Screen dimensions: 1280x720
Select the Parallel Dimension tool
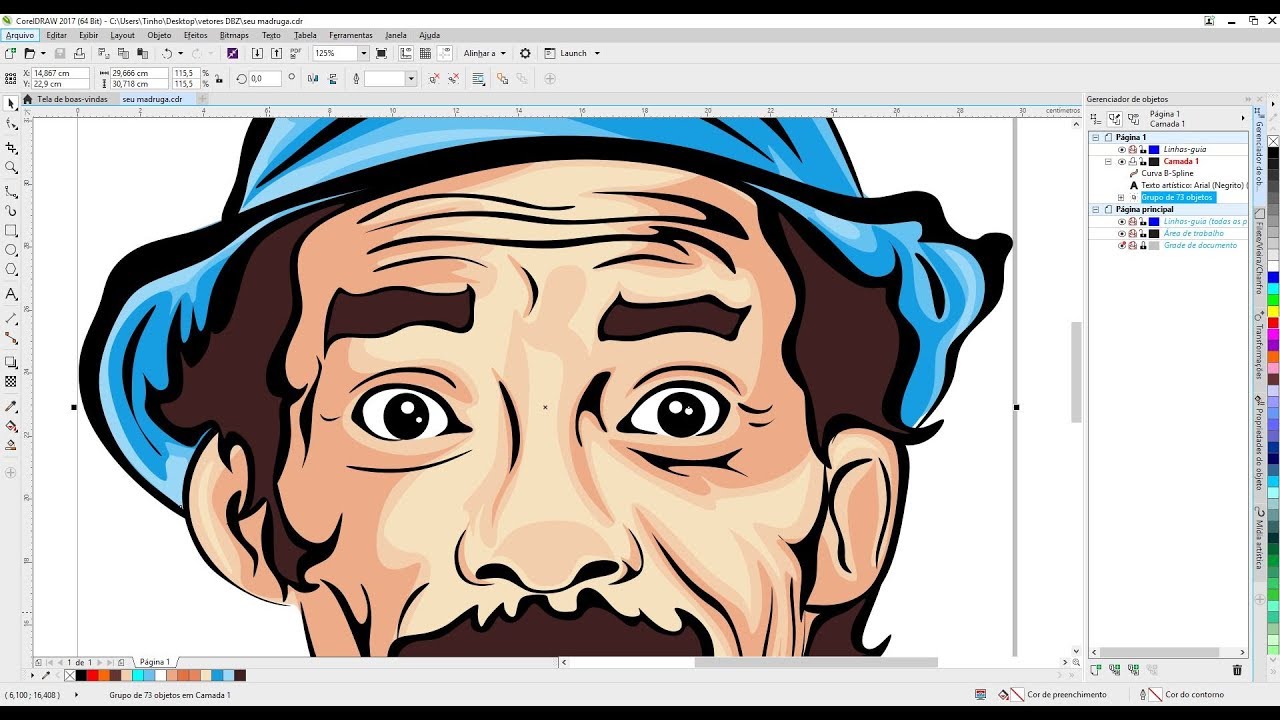pos(11,317)
